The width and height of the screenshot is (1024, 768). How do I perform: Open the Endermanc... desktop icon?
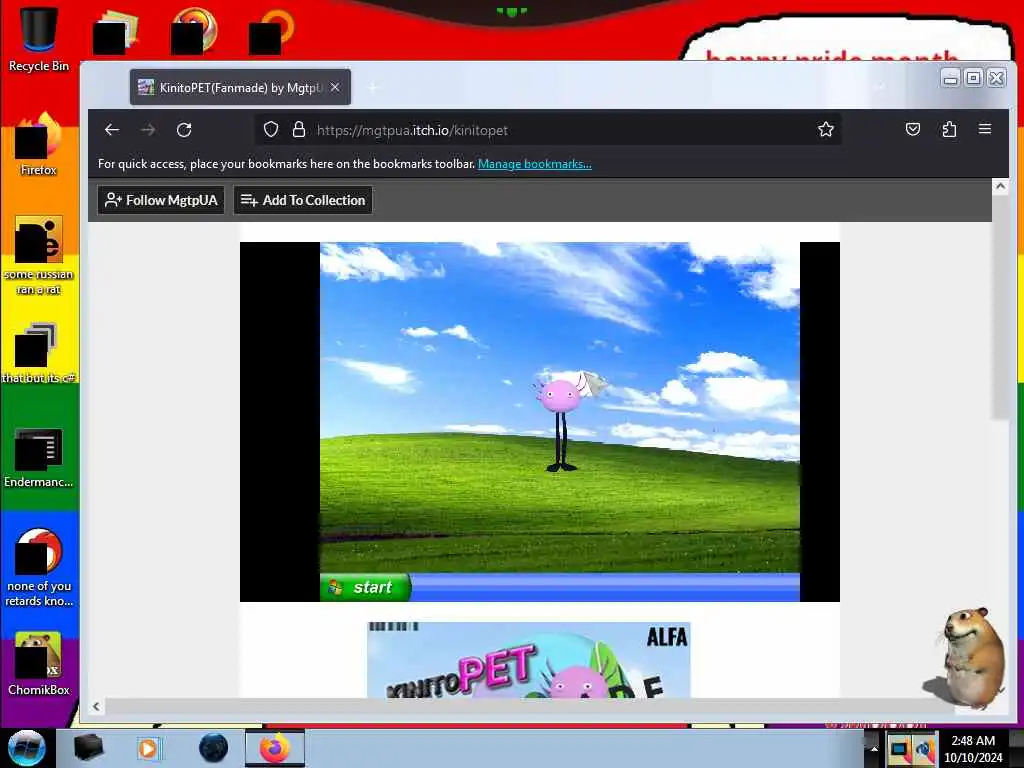[39, 457]
